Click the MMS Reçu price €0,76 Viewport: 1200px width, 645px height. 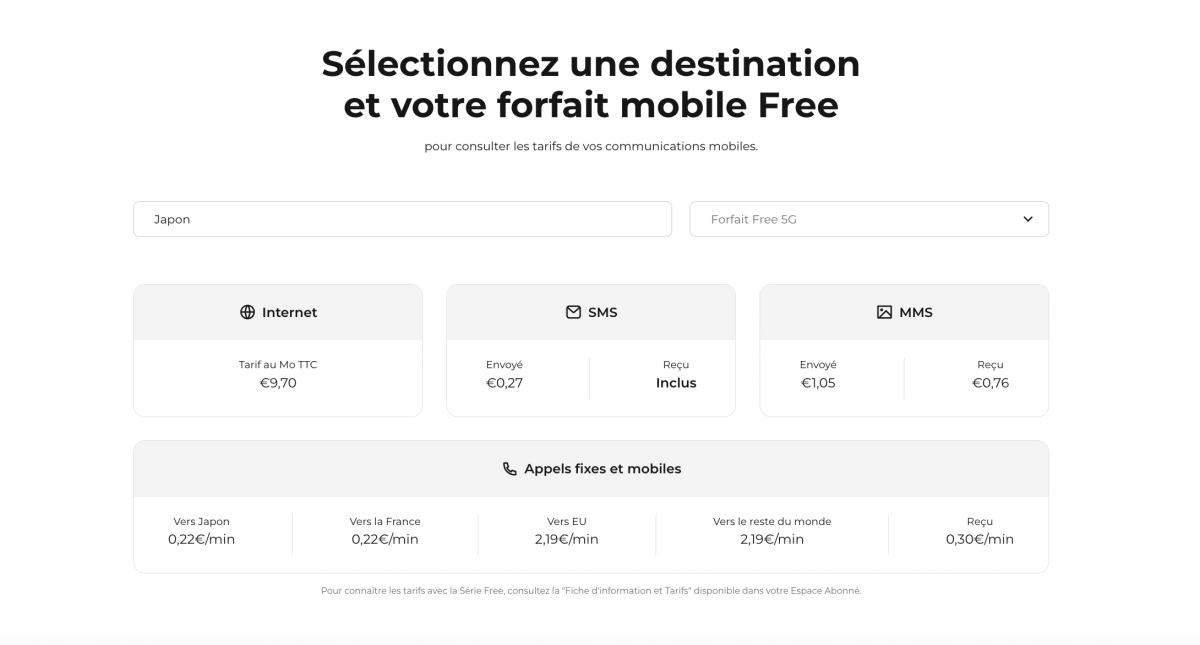click(x=990, y=383)
